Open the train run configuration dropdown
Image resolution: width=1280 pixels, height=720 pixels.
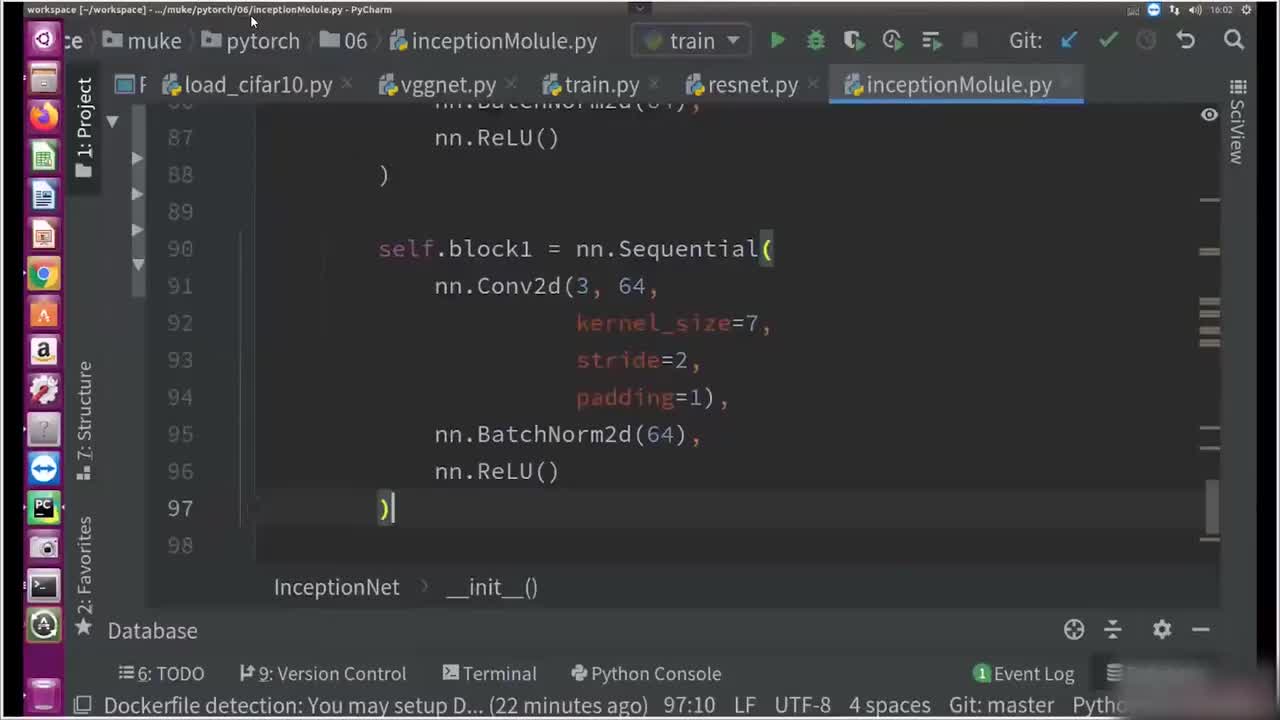pos(692,41)
